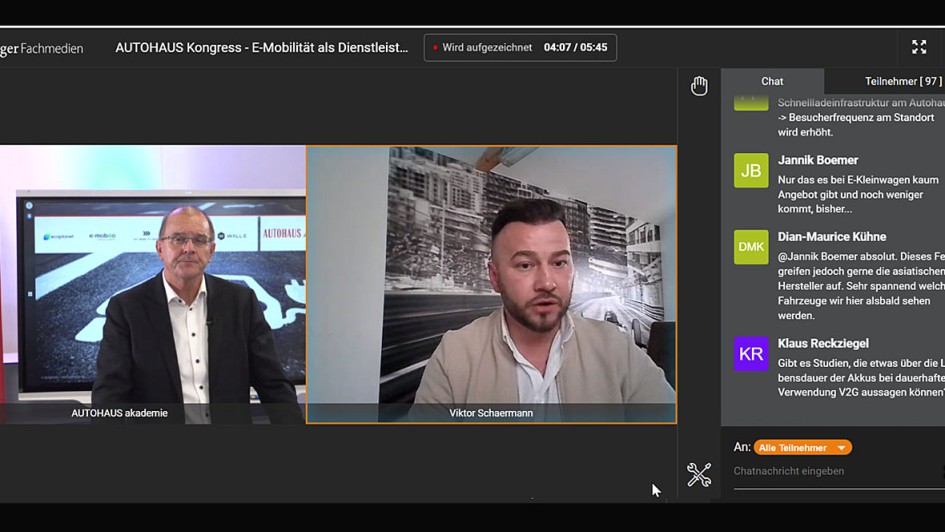Click the 04:07 / 05:45 time display
Screen dimensions: 945x532
[x=575, y=48]
